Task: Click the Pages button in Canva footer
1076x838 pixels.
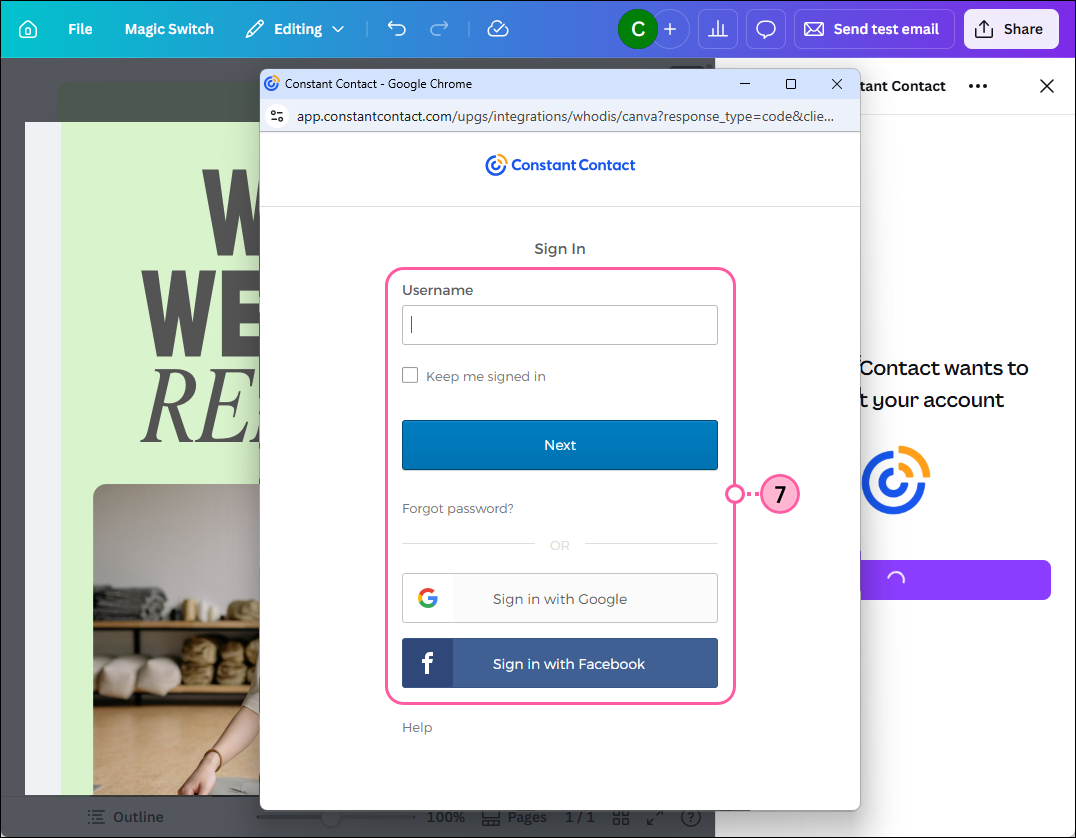Action: pyautogui.click(x=515, y=817)
